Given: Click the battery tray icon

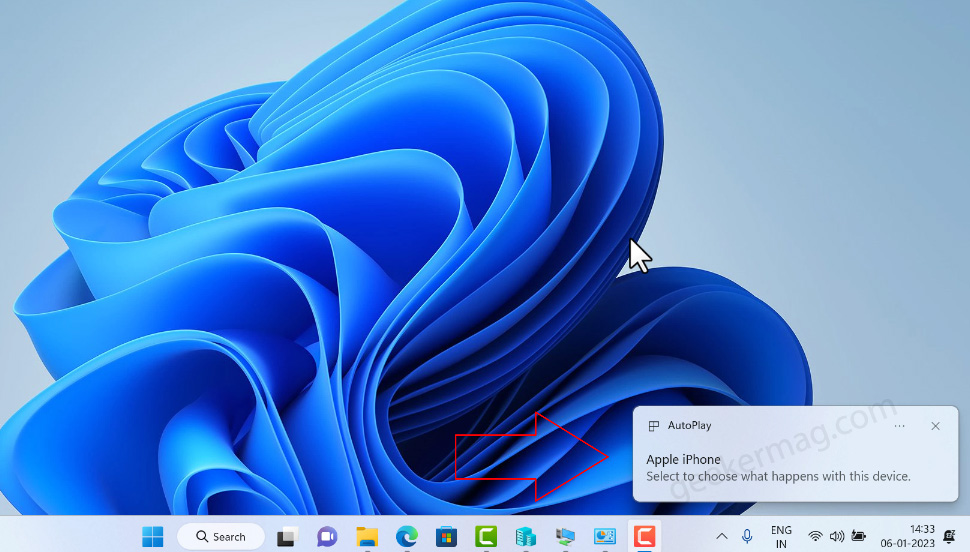Looking at the screenshot, I should click(859, 536).
